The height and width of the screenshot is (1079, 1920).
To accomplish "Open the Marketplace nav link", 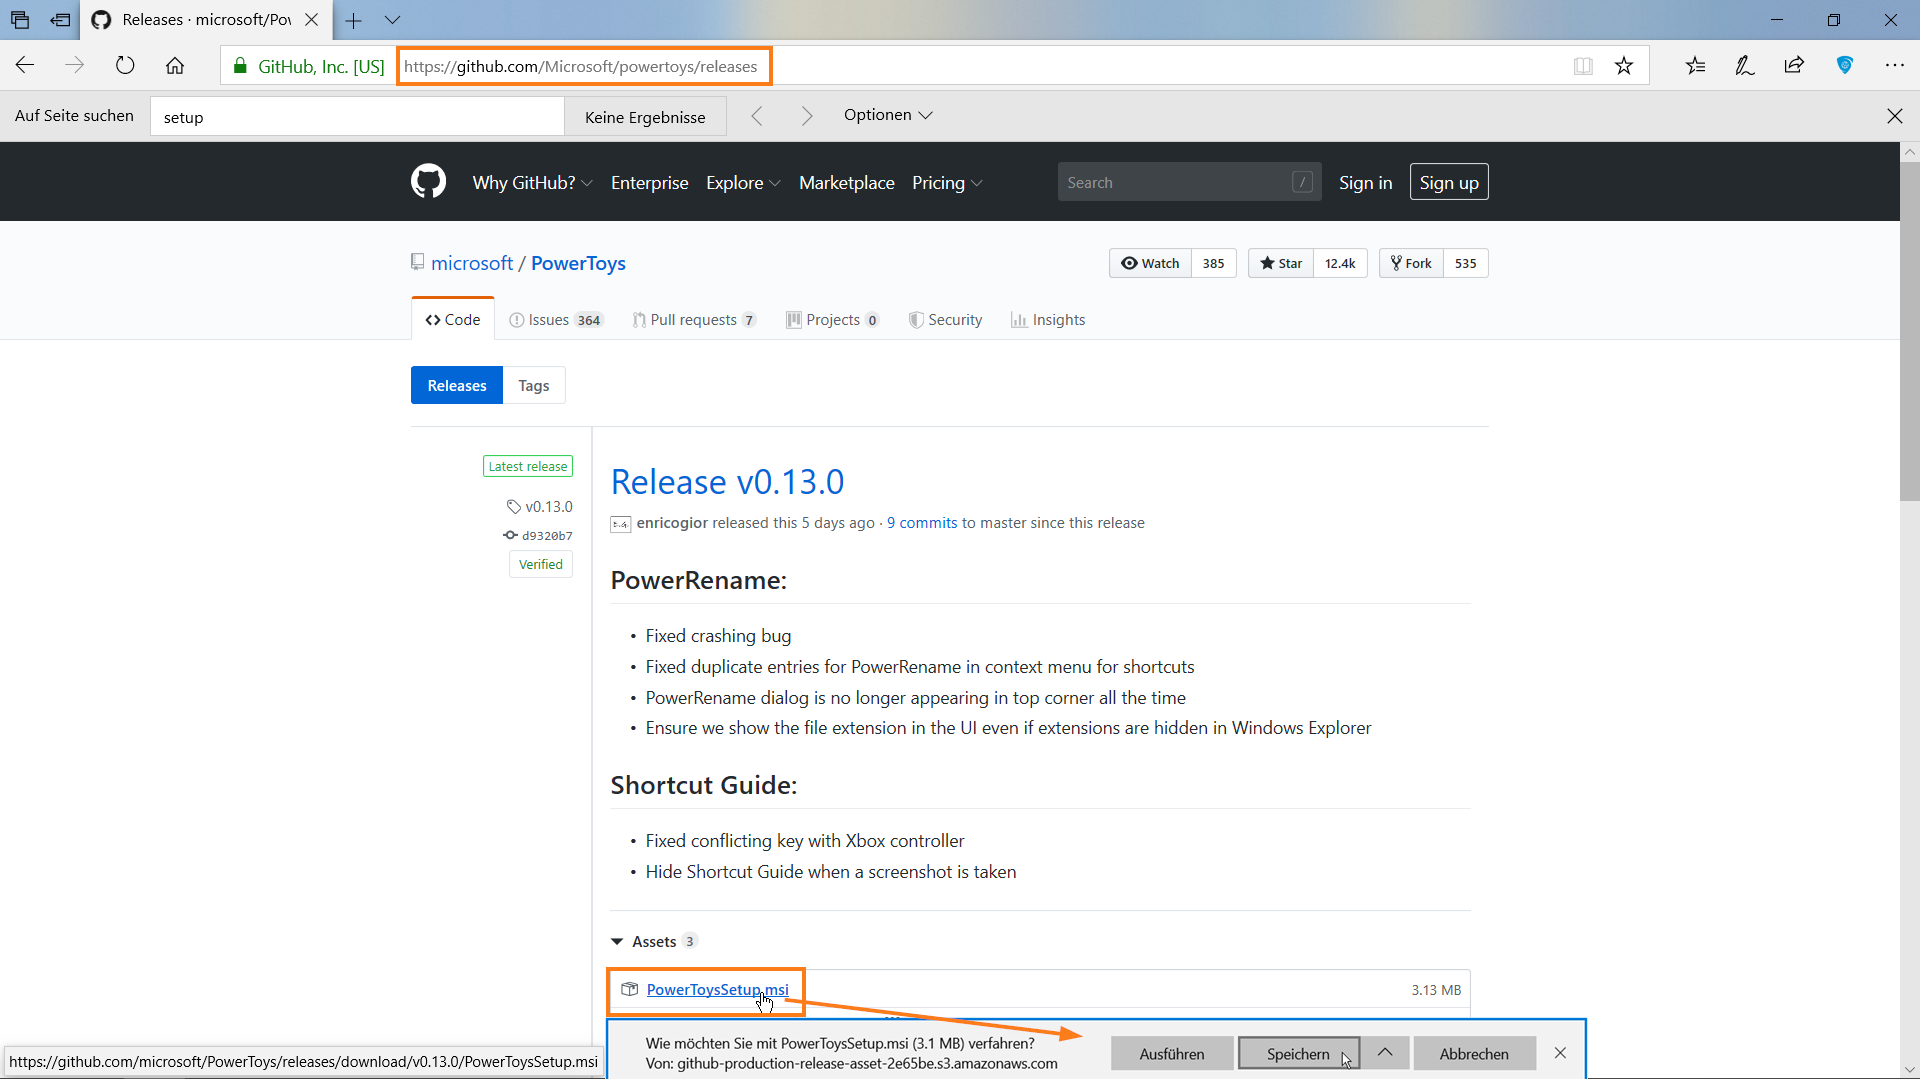I will coord(846,183).
